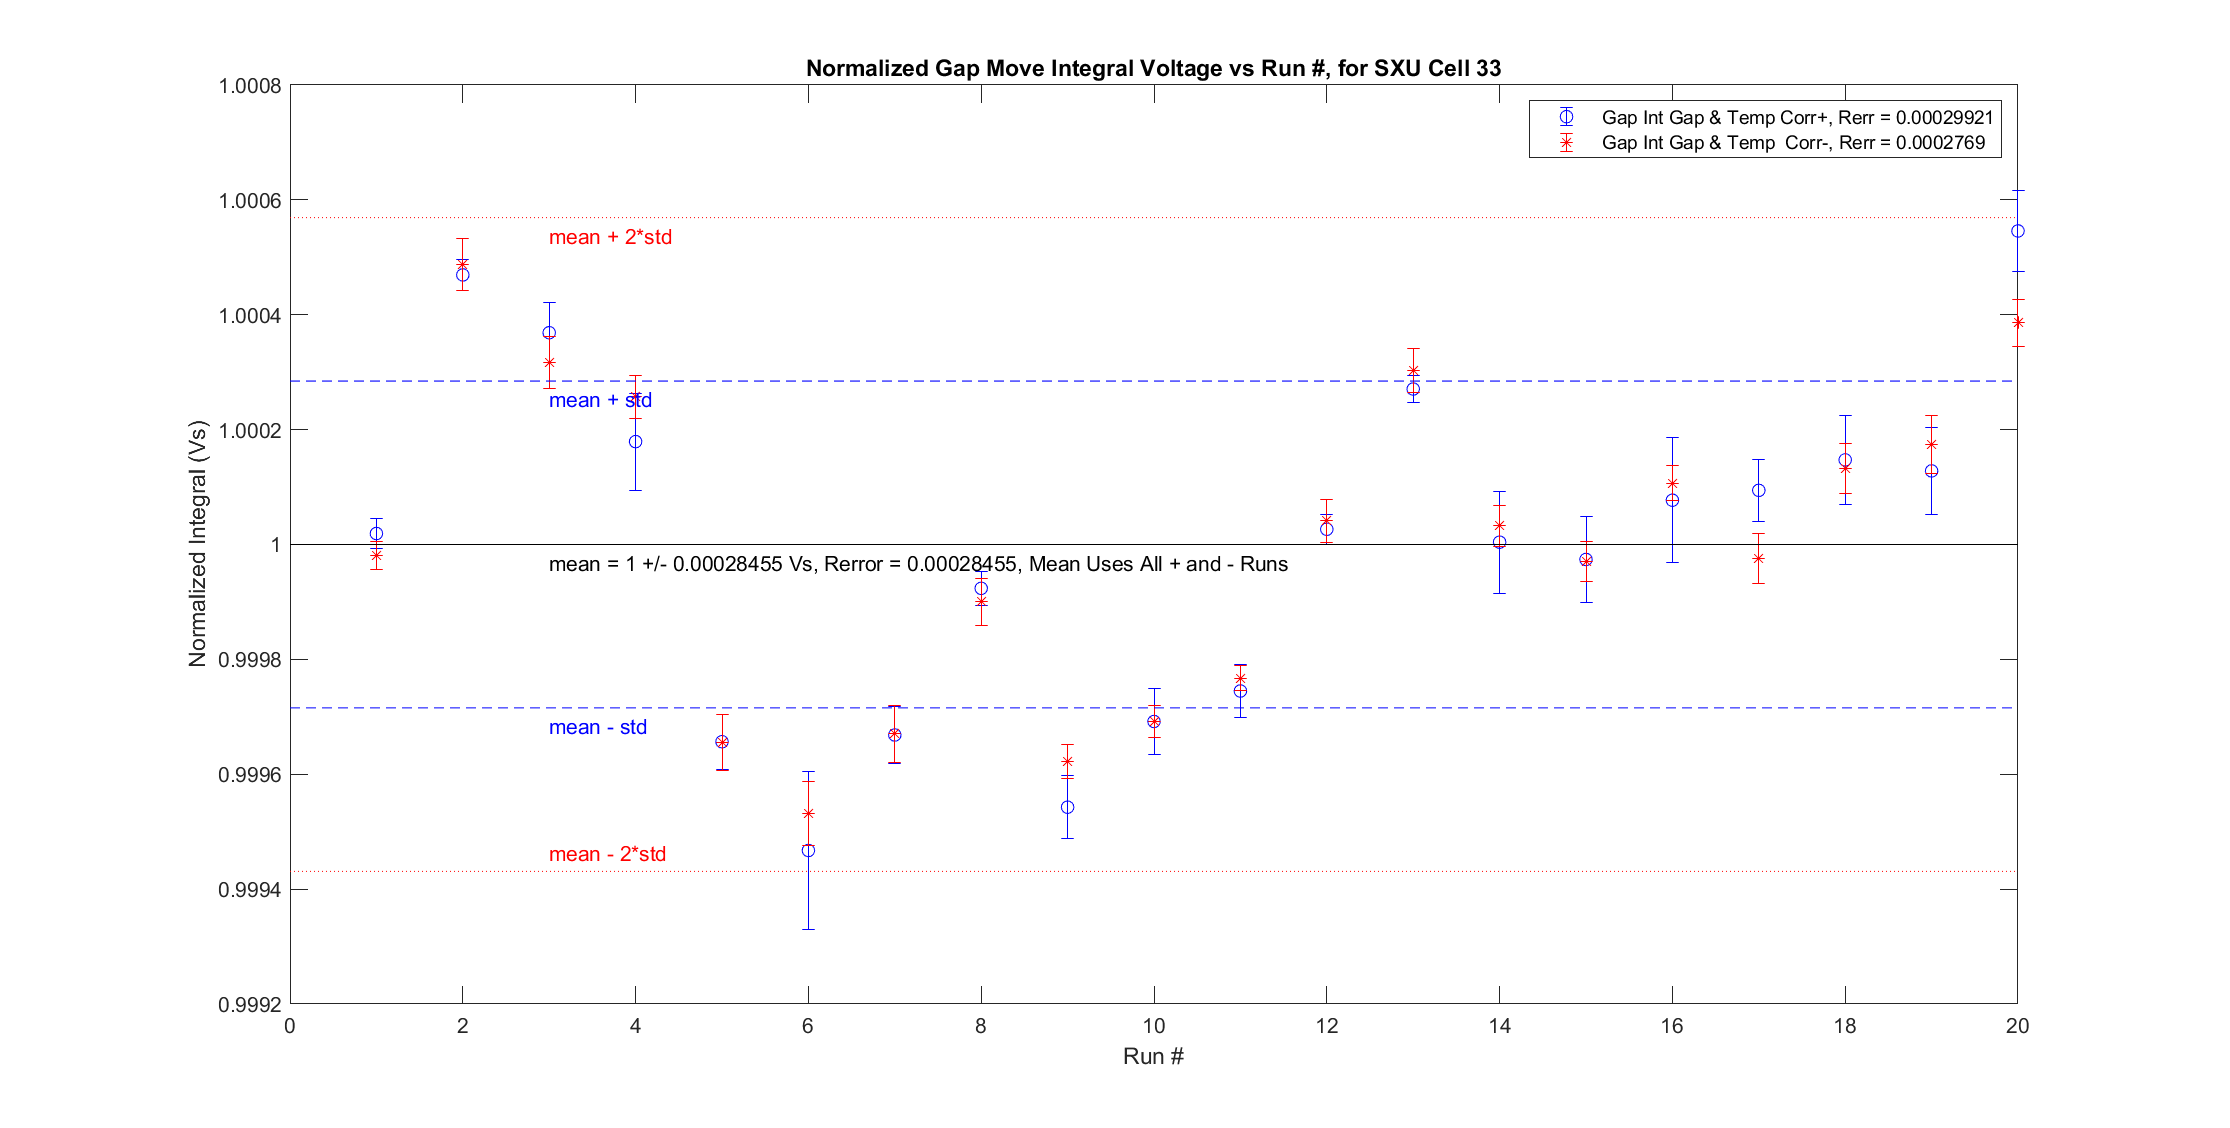The width and height of the screenshot is (2230, 1128).
Task: Select the lowest blue circle at run 6
Action: point(808,850)
